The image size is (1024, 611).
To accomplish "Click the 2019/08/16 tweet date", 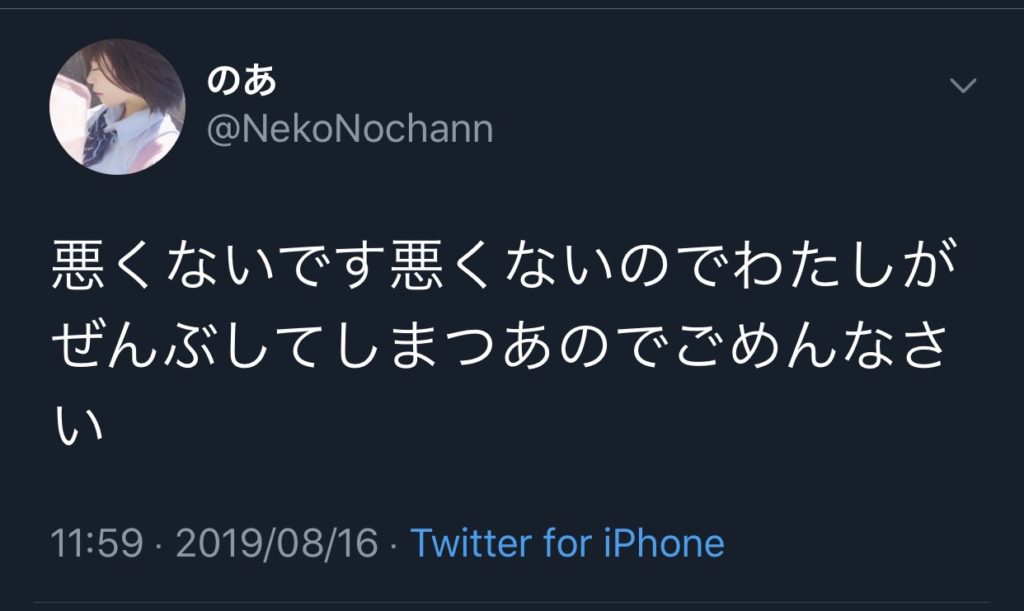I will point(277,542).
